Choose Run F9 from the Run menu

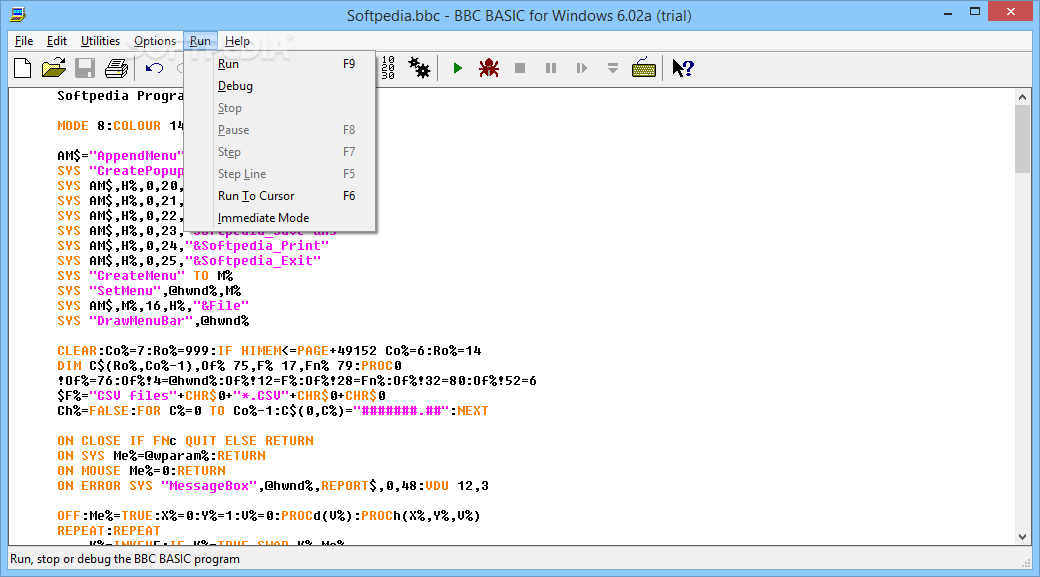(280, 64)
